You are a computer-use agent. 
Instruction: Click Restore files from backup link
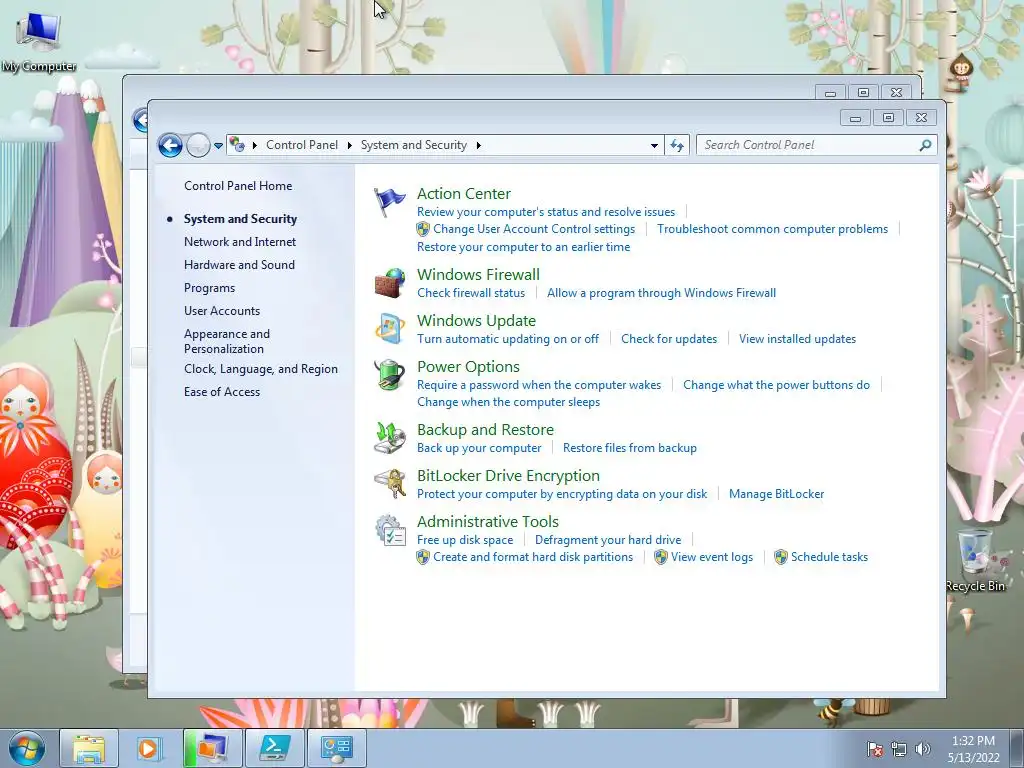pos(630,448)
